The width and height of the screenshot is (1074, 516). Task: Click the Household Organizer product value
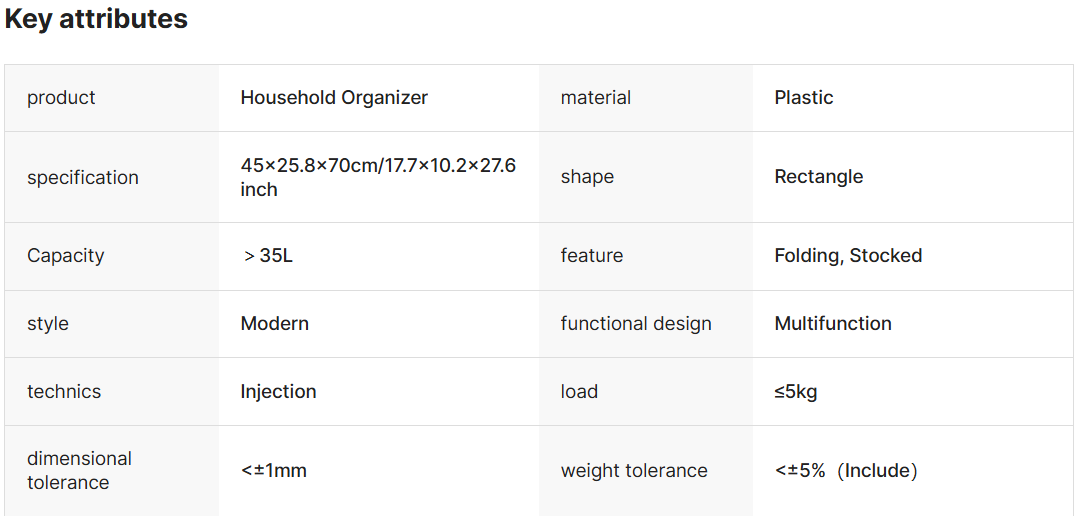tap(334, 98)
